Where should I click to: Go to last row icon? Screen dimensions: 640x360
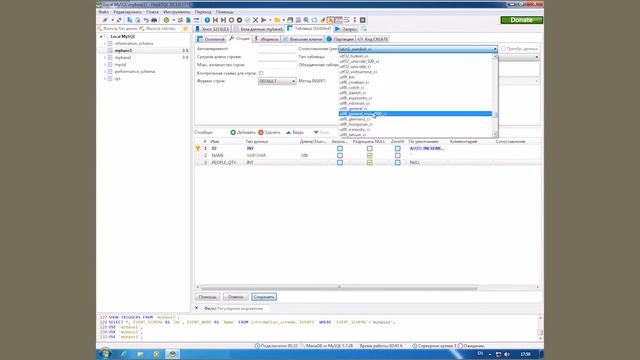[x=223, y=20]
